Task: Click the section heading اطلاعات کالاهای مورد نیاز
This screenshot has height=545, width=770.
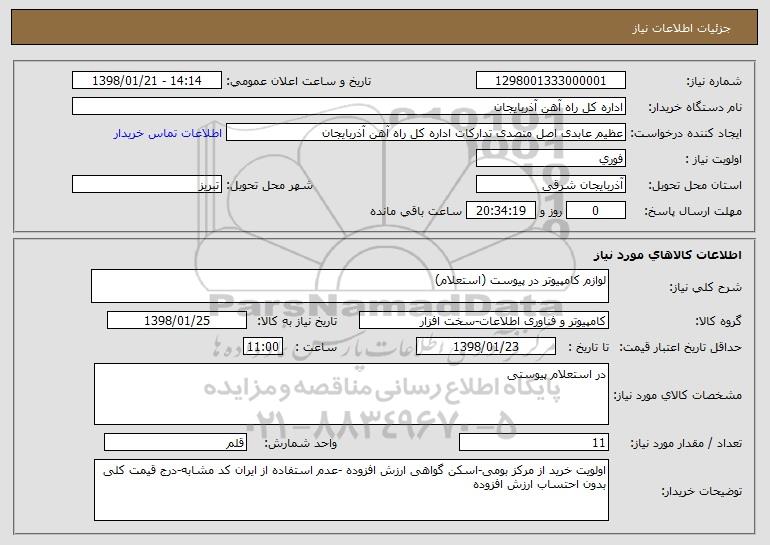Action: pos(667,255)
